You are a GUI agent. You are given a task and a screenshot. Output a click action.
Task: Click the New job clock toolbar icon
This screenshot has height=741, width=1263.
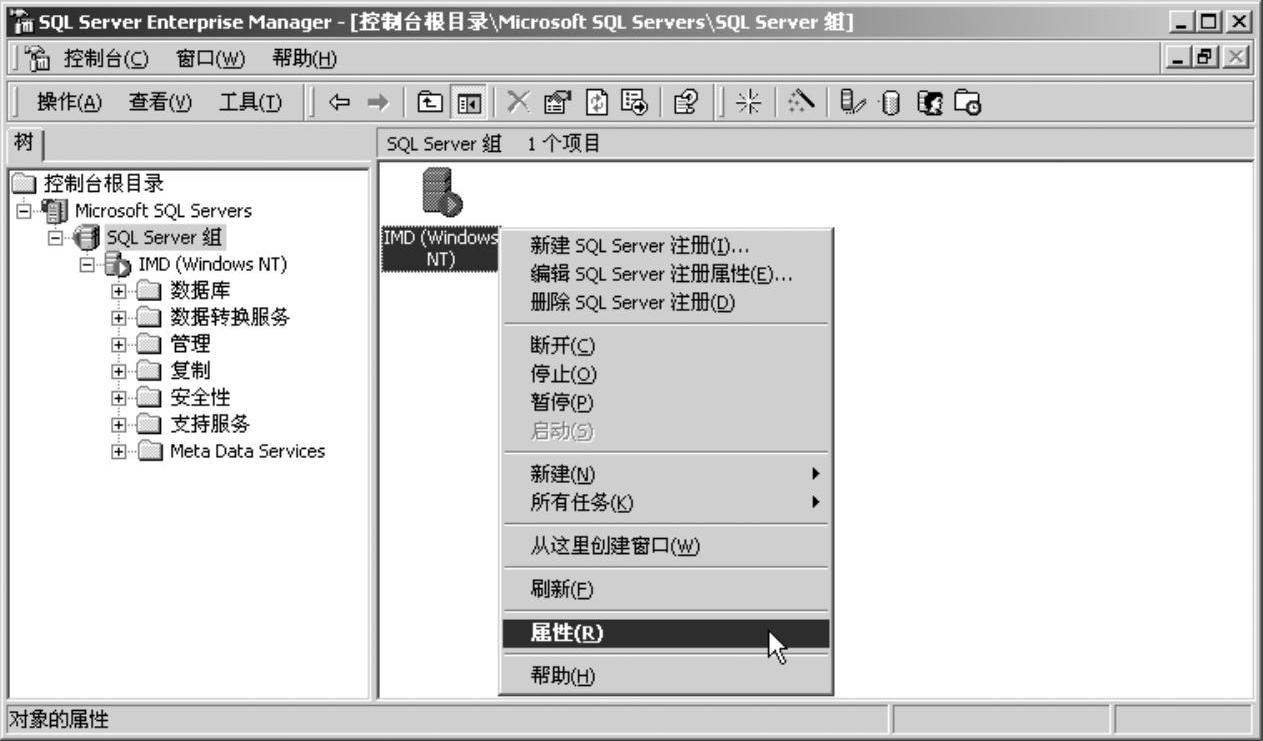point(968,102)
